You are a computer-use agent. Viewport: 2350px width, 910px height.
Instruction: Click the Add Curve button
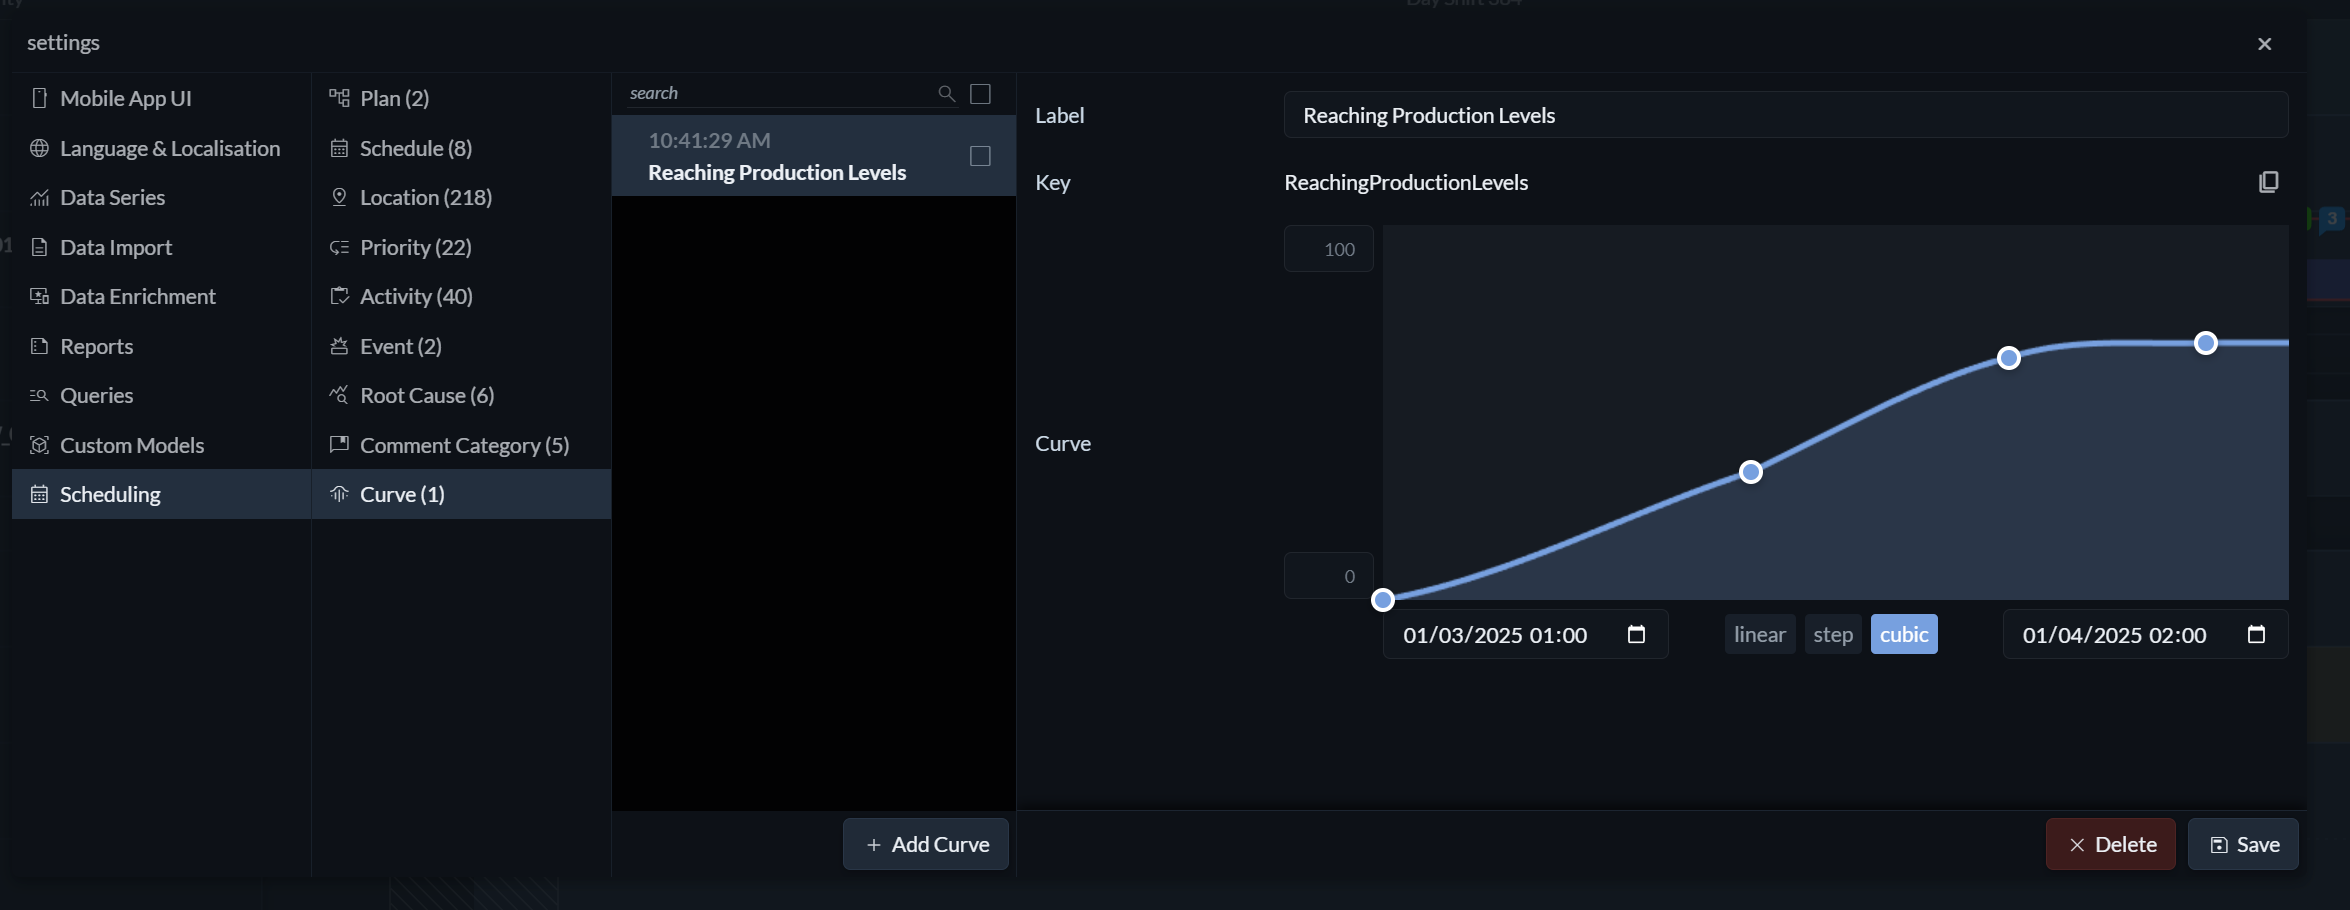pos(926,844)
